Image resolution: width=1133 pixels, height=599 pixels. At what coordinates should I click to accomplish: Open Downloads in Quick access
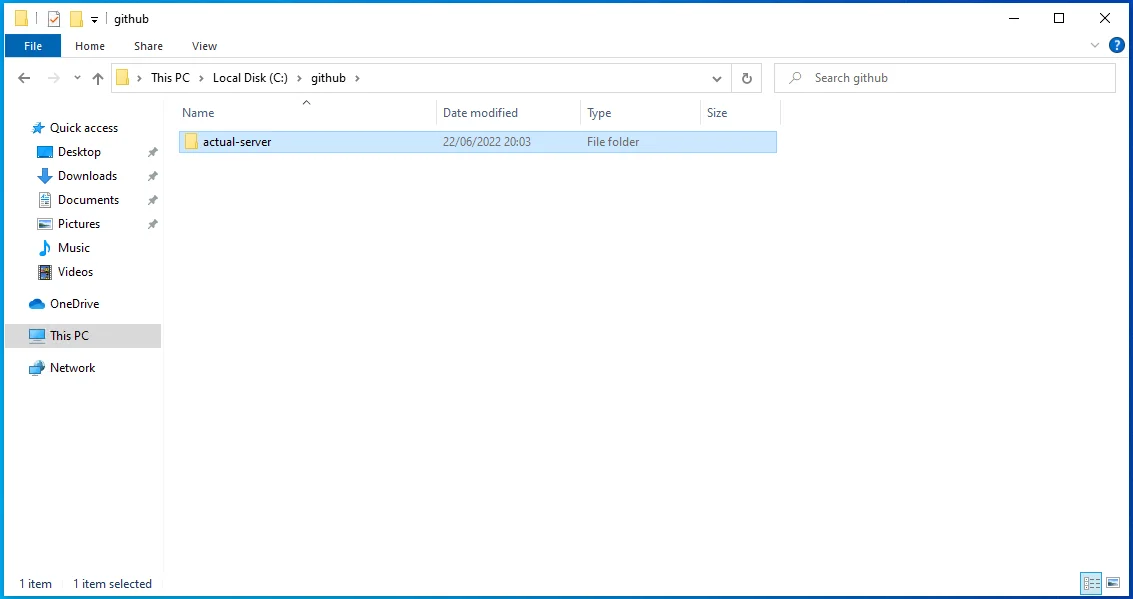pyautogui.click(x=87, y=176)
